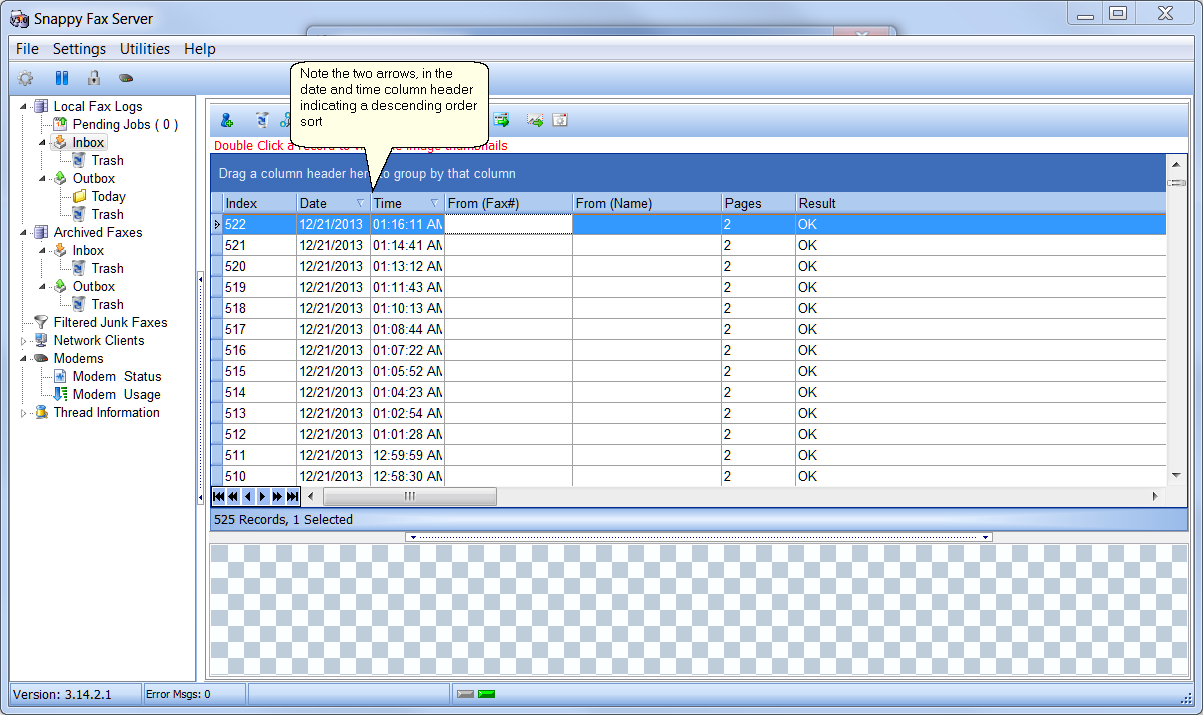Click the Version: 3.14.2.1 status panel
Image resolution: width=1203 pixels, height=715 pixels.
75,694
